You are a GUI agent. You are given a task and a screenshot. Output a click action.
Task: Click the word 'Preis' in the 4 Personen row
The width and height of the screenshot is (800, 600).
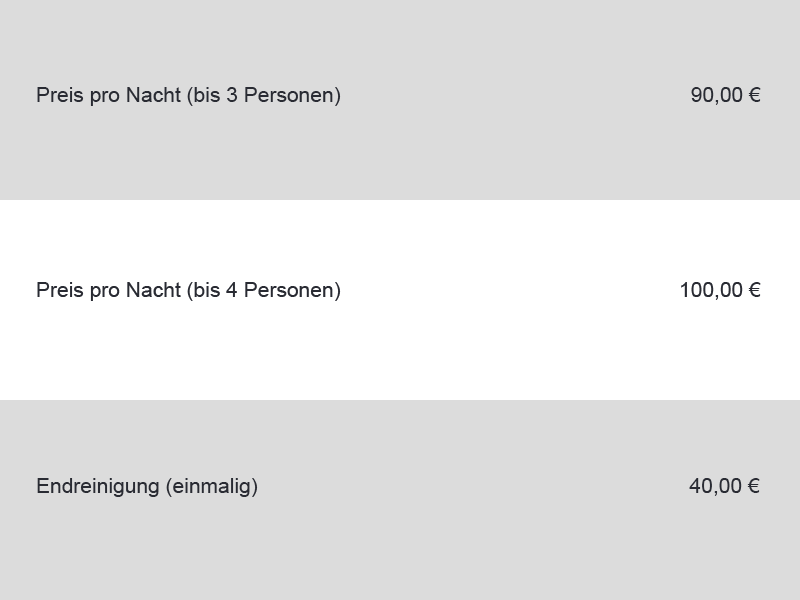(x=60, y=290)
